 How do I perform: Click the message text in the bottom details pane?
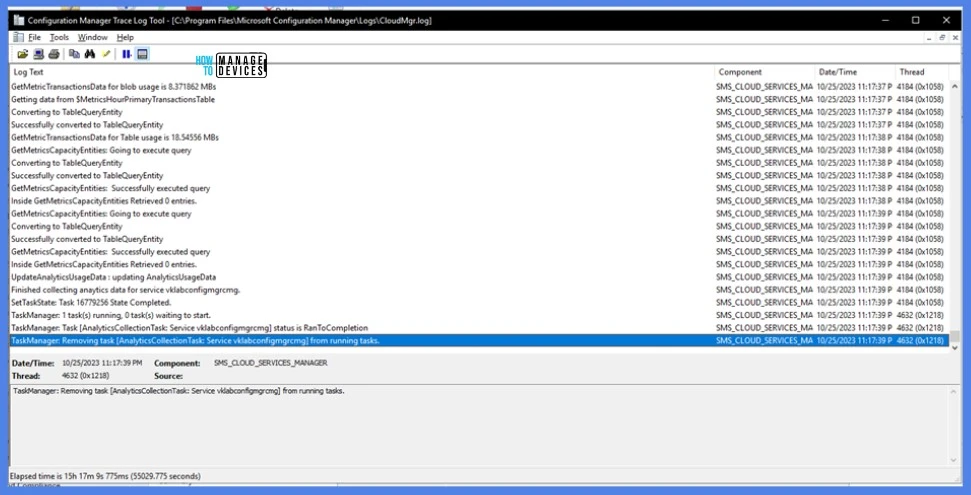[178, 391]
